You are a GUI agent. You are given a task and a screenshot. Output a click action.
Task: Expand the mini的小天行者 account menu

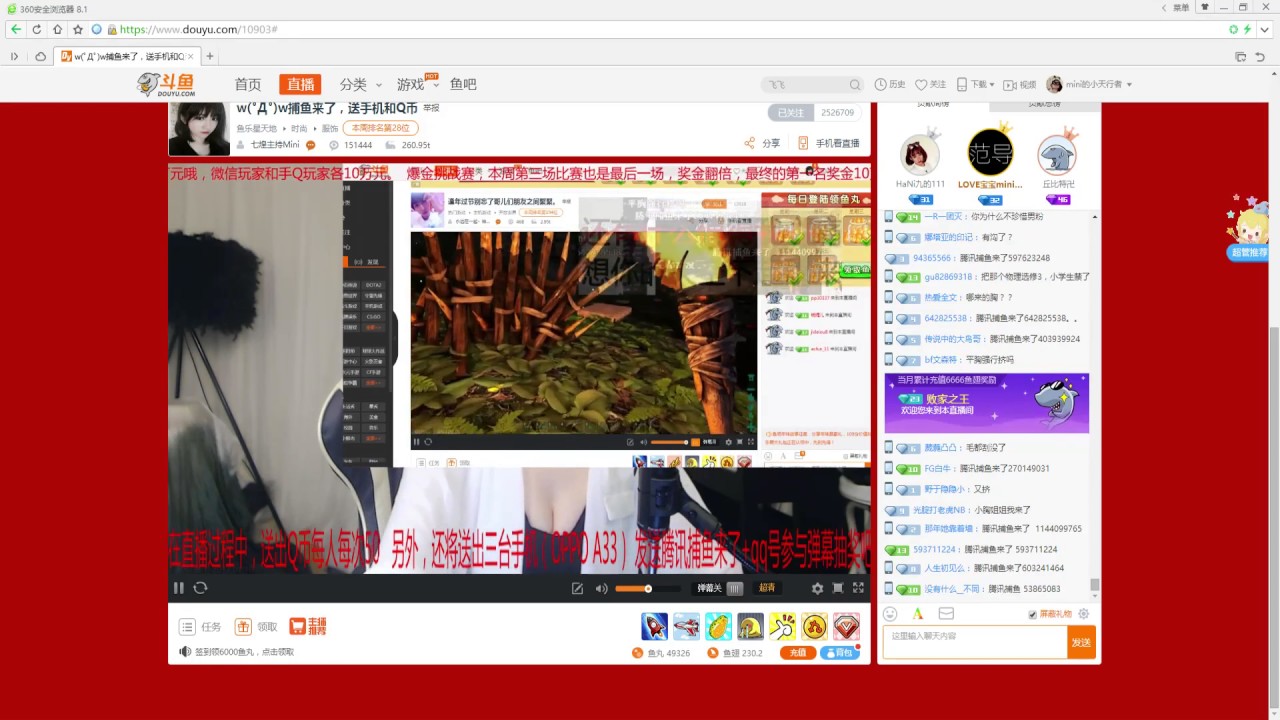point(1089,85)
